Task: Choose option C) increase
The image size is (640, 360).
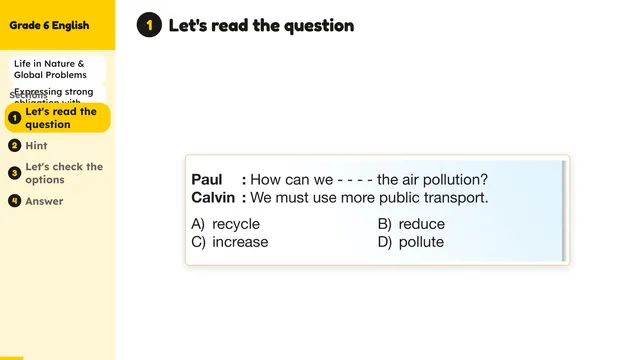Action: [x=230, y=242]
